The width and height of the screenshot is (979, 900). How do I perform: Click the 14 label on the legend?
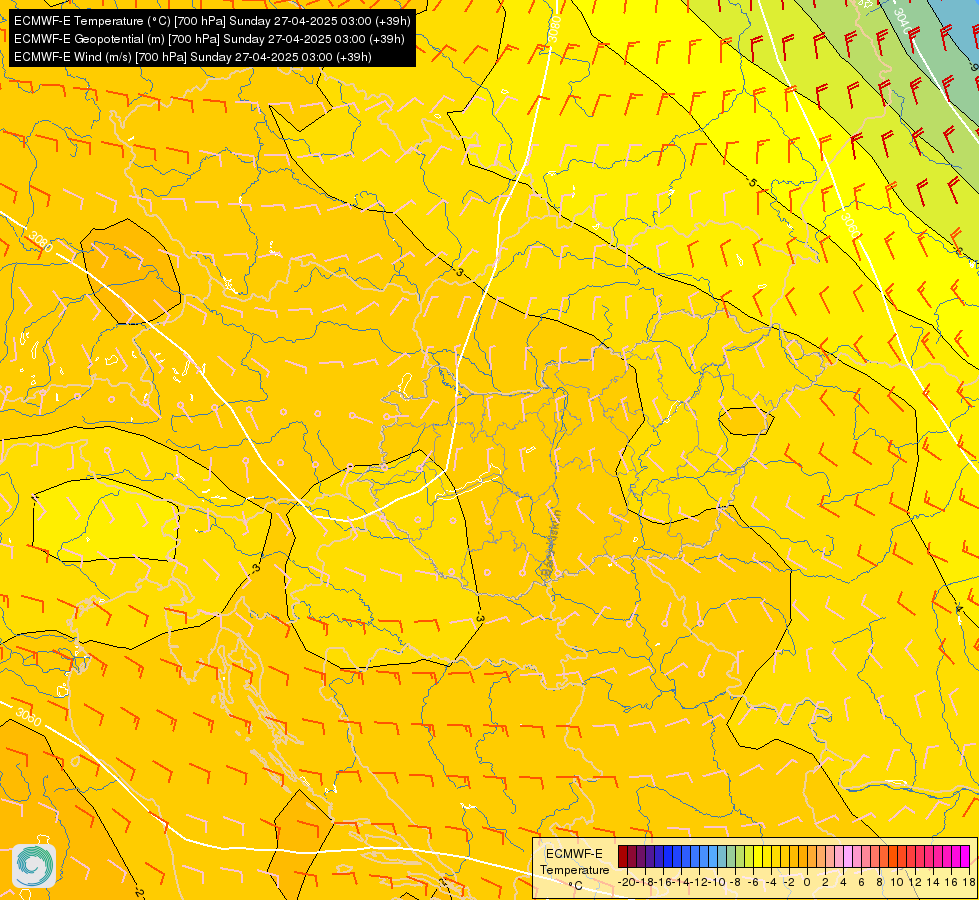click(933, 882)
